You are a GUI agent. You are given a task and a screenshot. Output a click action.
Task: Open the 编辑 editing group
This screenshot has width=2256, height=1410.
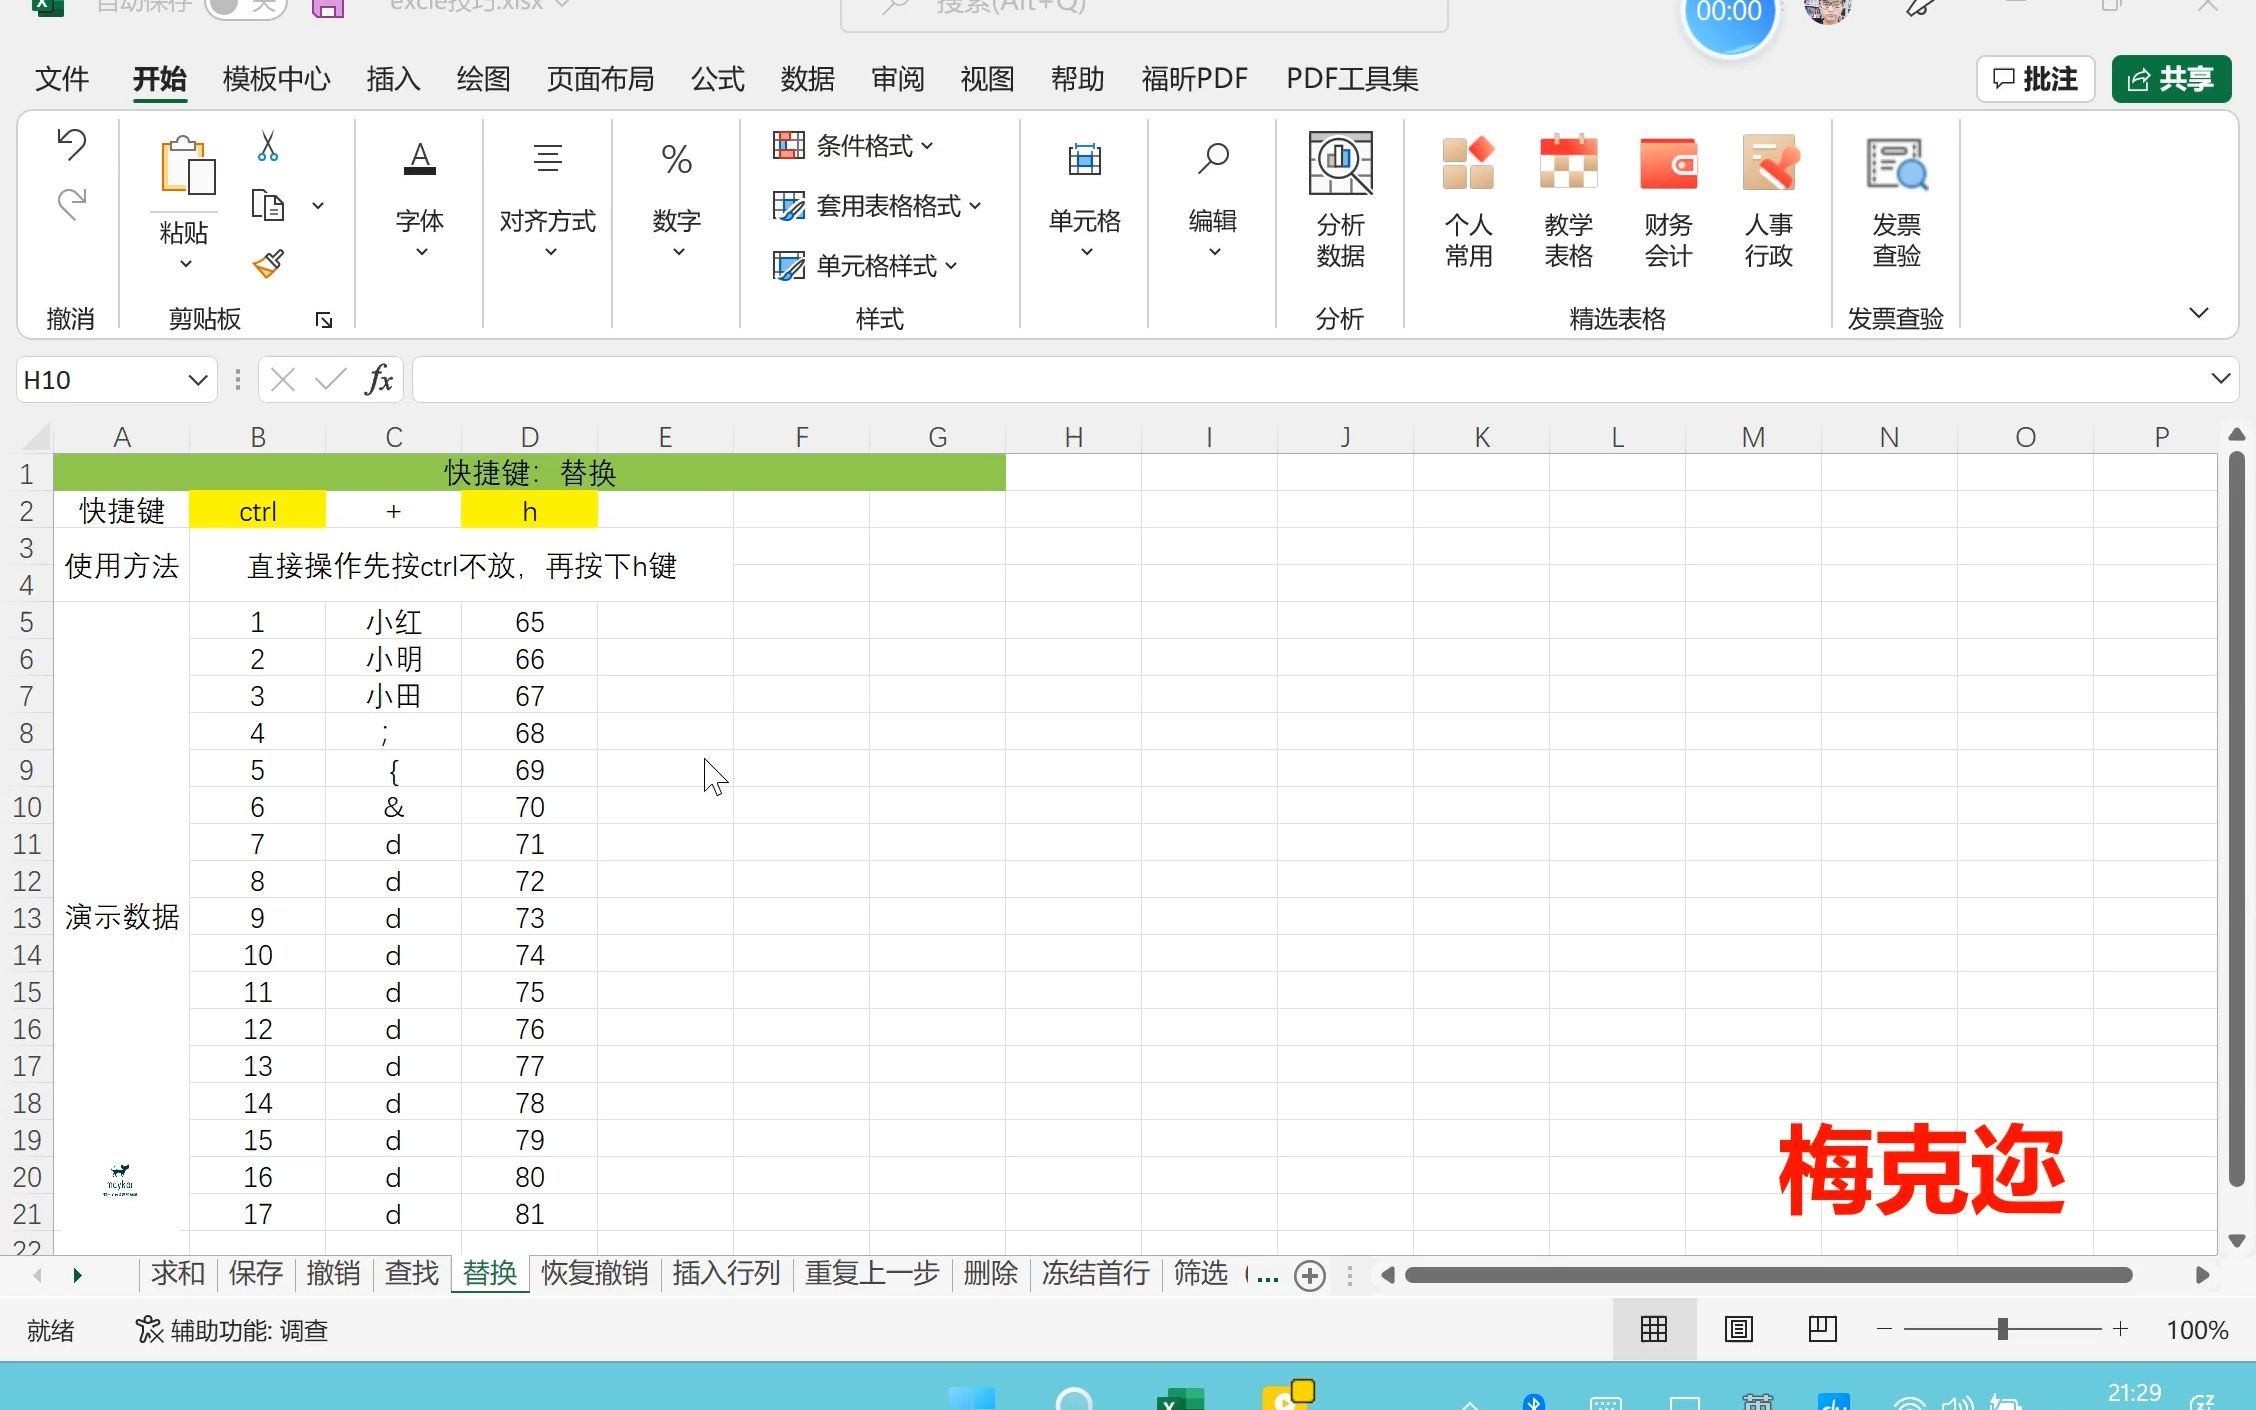(x=1213, y=200)
